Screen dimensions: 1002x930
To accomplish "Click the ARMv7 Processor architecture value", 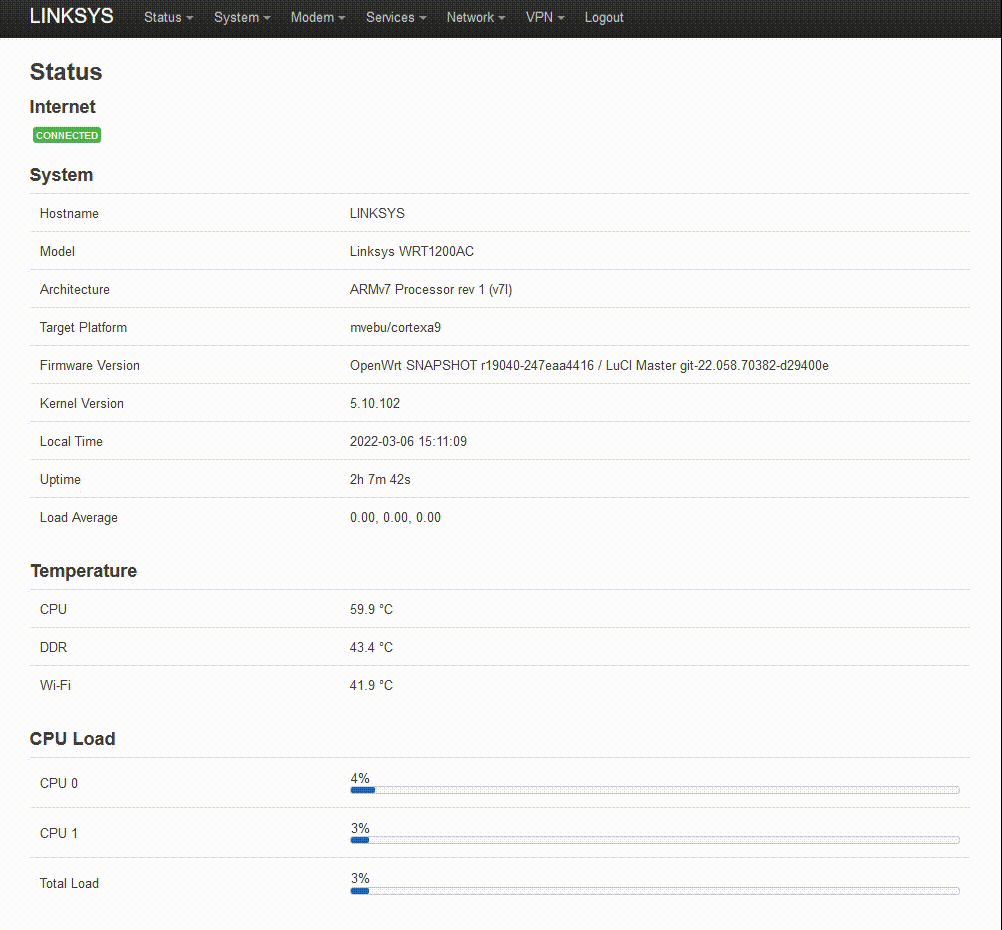I will (431, 290).
